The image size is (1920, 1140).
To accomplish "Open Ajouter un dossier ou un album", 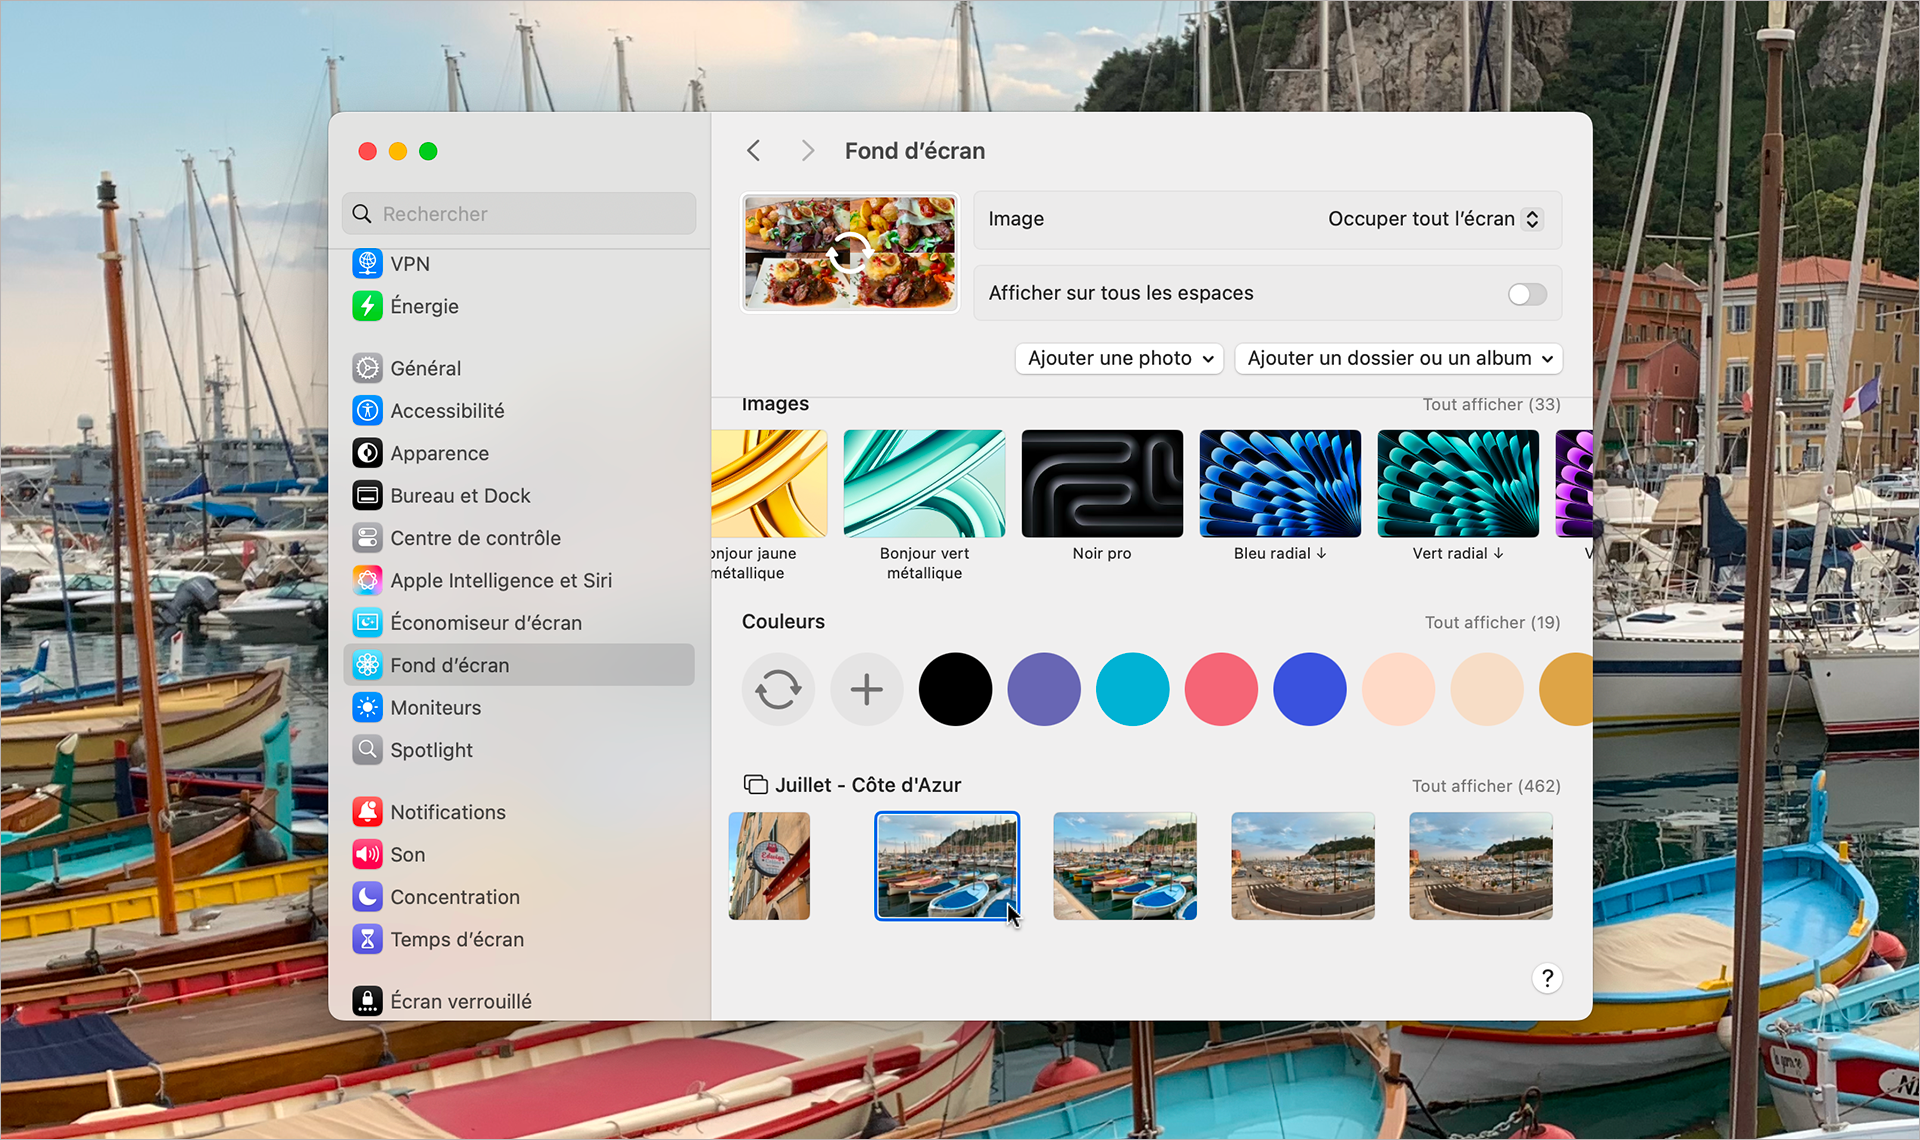I will coord(1397,358).
